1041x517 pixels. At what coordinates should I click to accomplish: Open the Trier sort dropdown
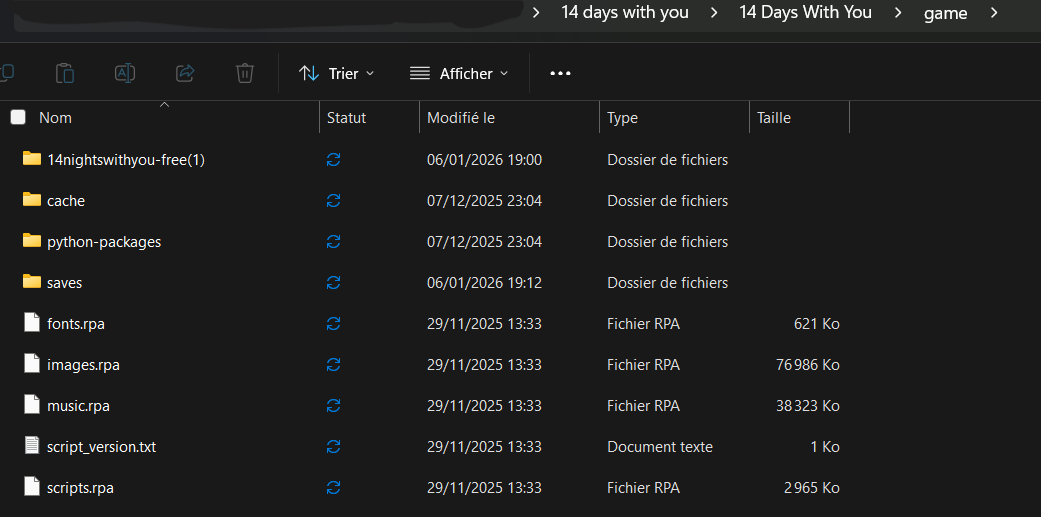pyautogui.click(x=337, y=73)
